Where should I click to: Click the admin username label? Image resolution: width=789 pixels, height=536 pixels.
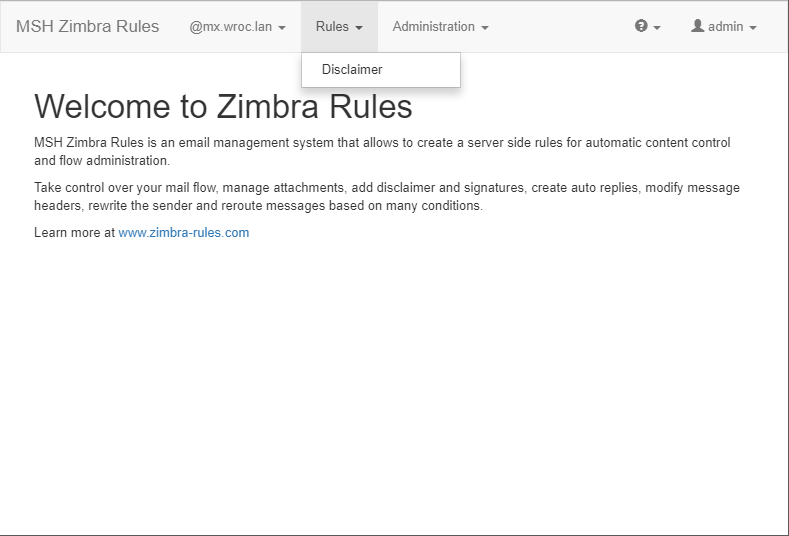[726, 26]
